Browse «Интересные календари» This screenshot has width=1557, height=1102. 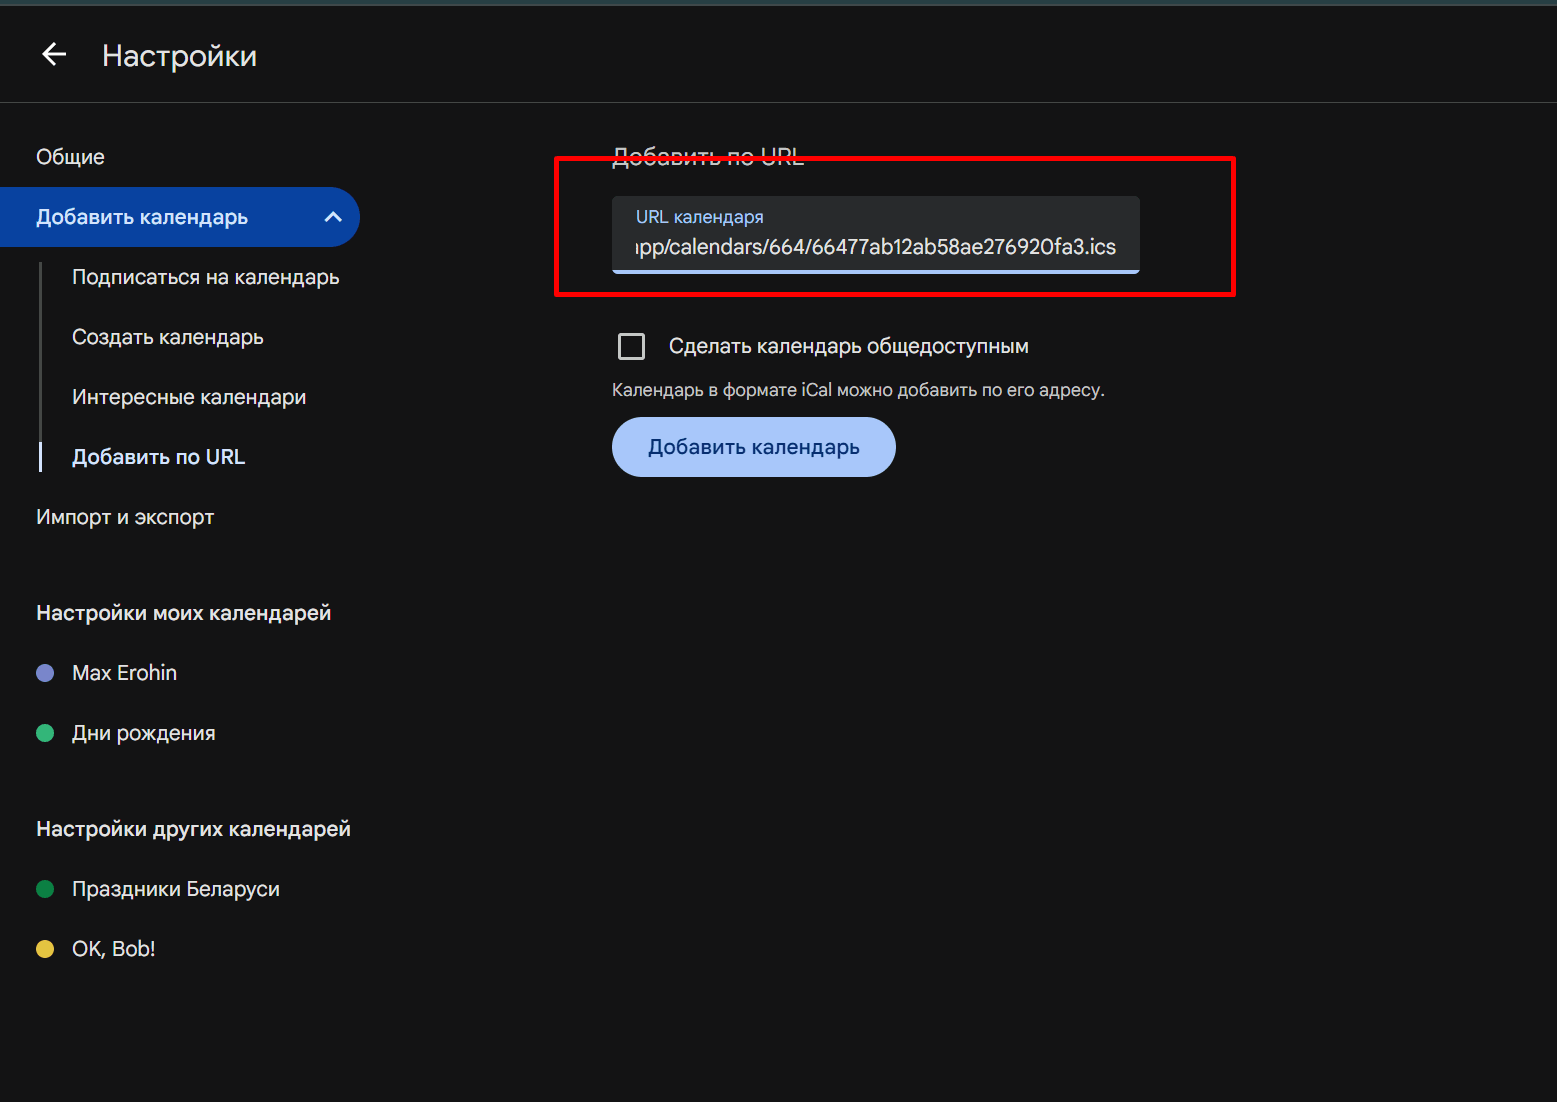click(x=188, y=396)
